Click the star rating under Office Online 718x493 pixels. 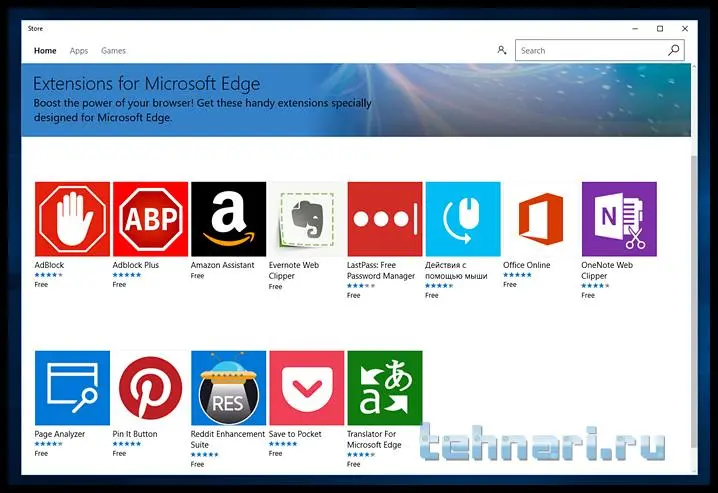(x=517, y=275)
